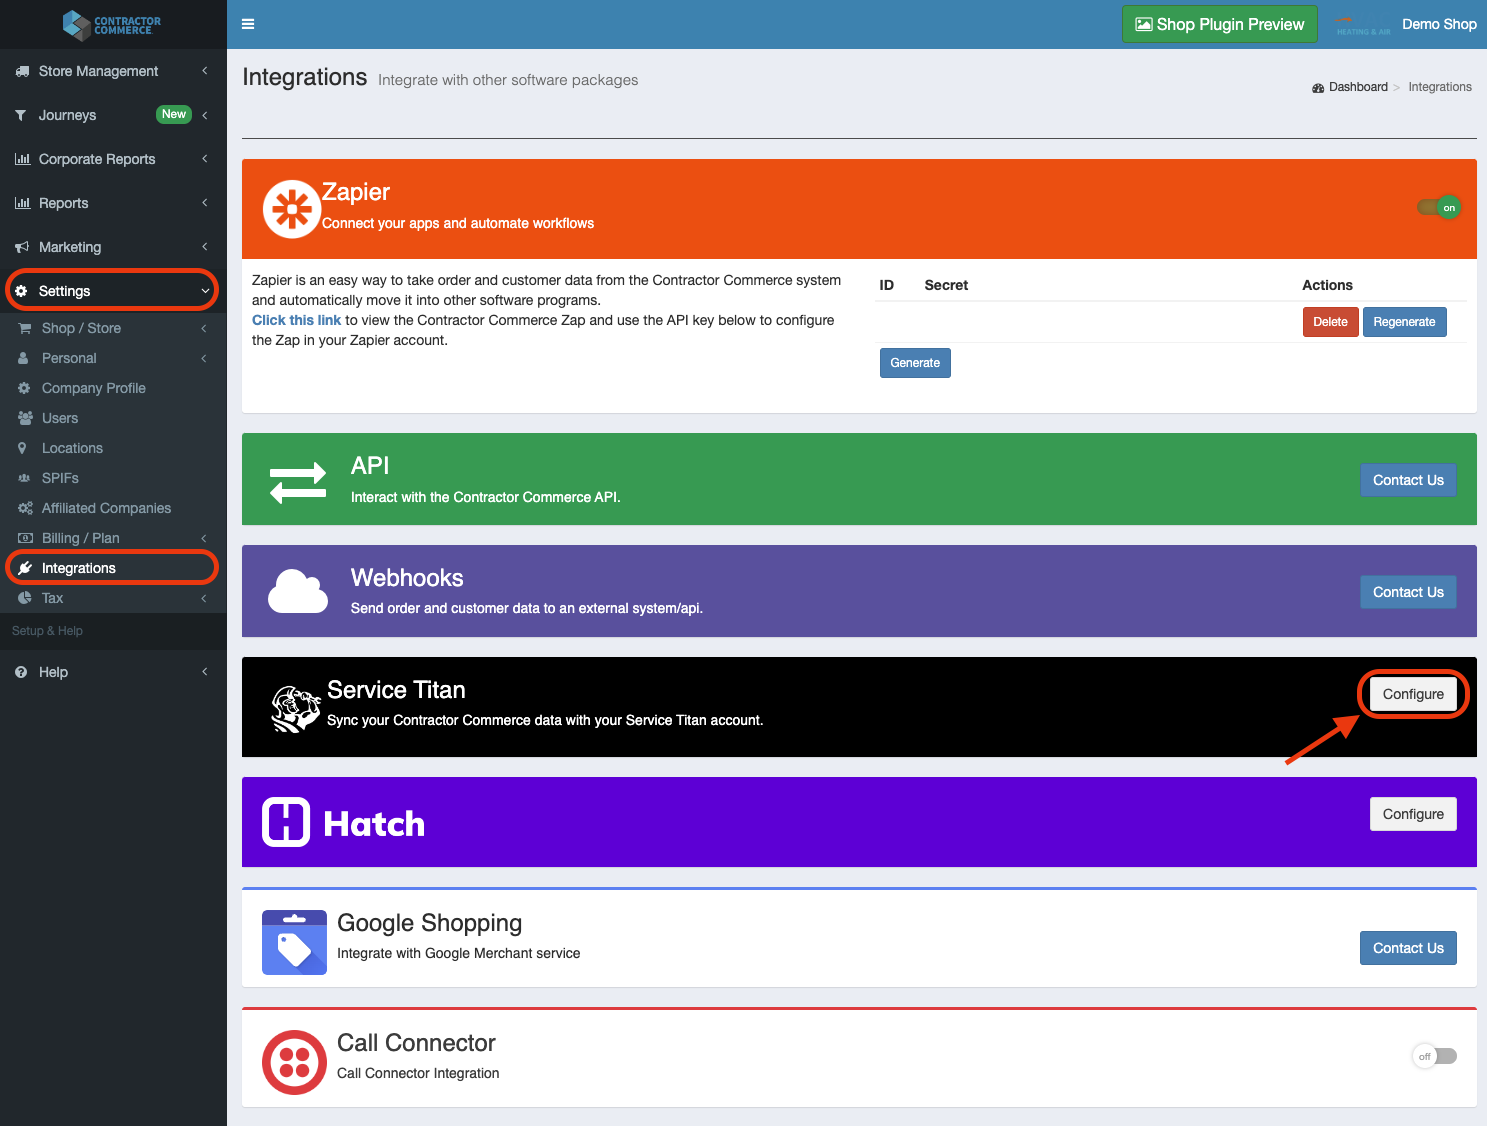The width and height of the screenshot is (1487, 1126).
Task: Expand the Personal submenu chevron
Action: pyautogui.click(x=204, y=358)
